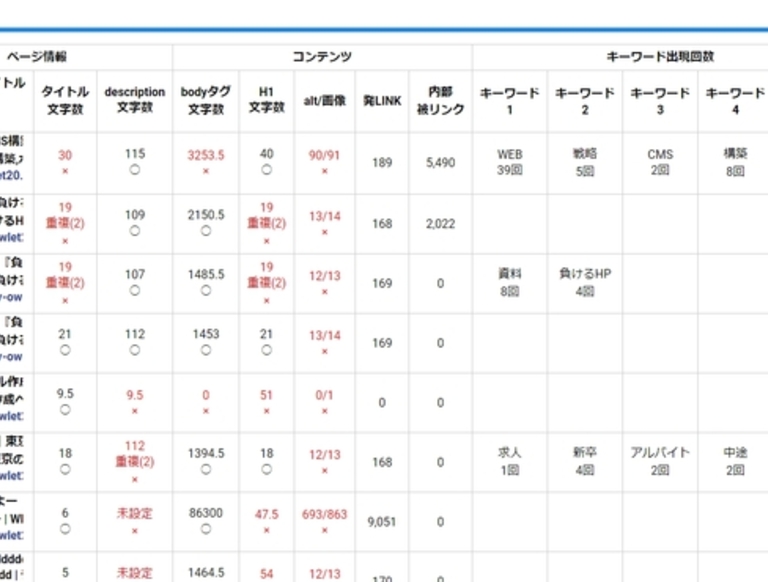Viewport: 768px width, 582px height.
Task: Click the red 693/863 alt image value
Action: 324,513
